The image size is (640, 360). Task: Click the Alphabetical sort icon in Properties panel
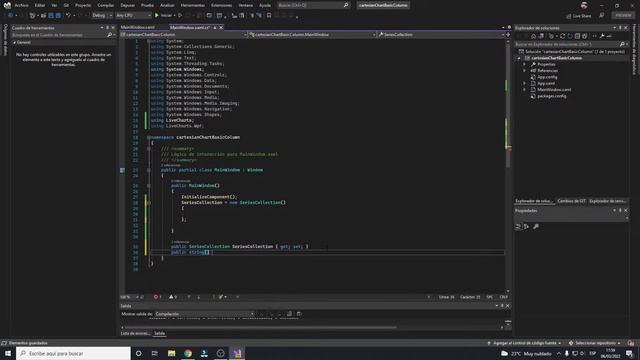(x=527, y=227)
